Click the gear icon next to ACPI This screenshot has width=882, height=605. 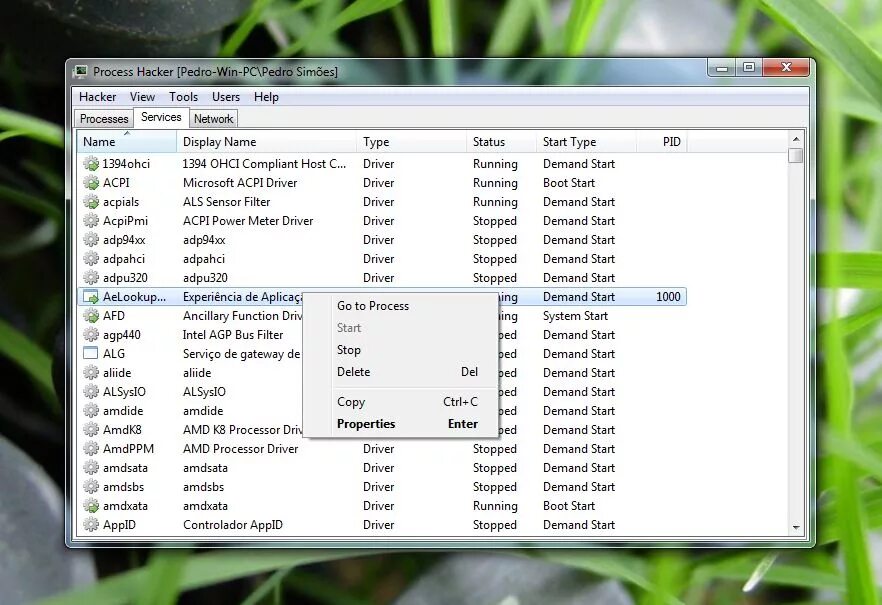(x=91, y=183)
